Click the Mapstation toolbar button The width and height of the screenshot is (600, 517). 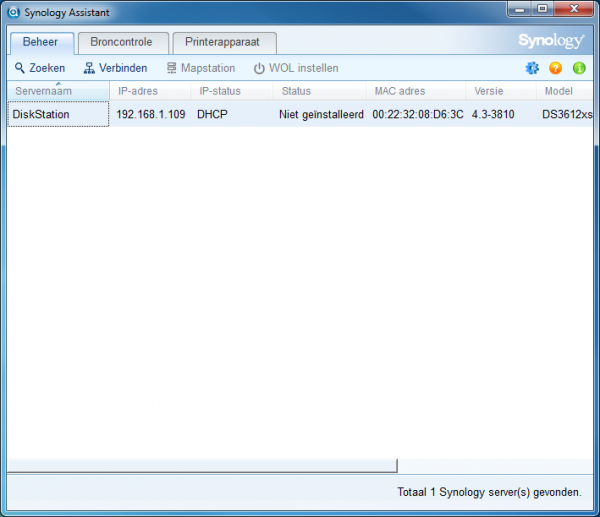(201, 68)
